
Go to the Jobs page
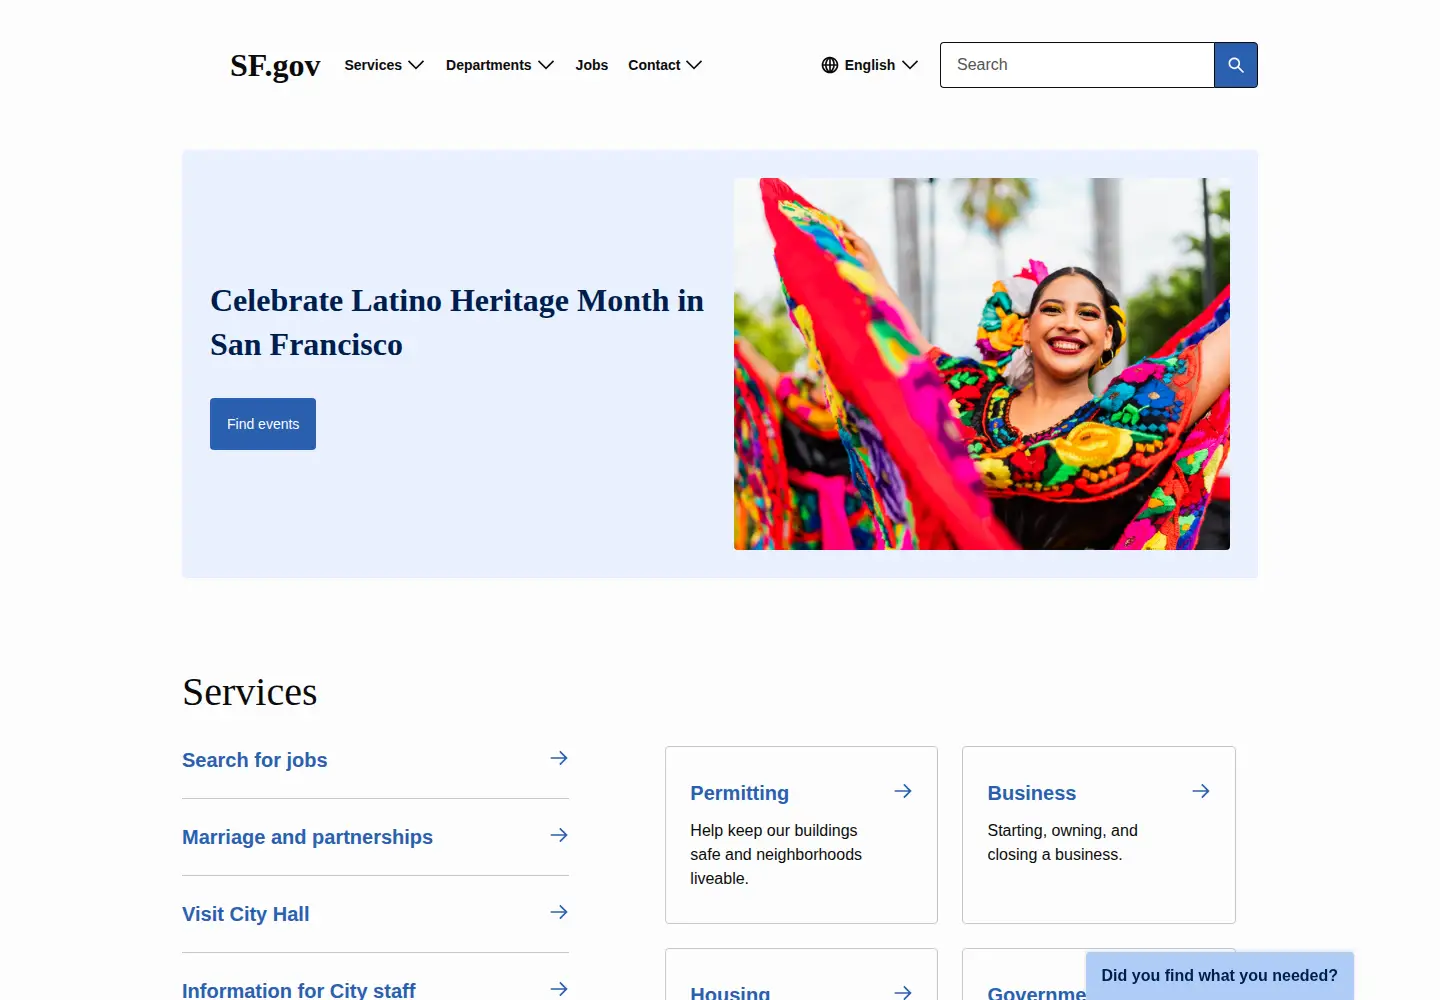click(x=592, y=65)
